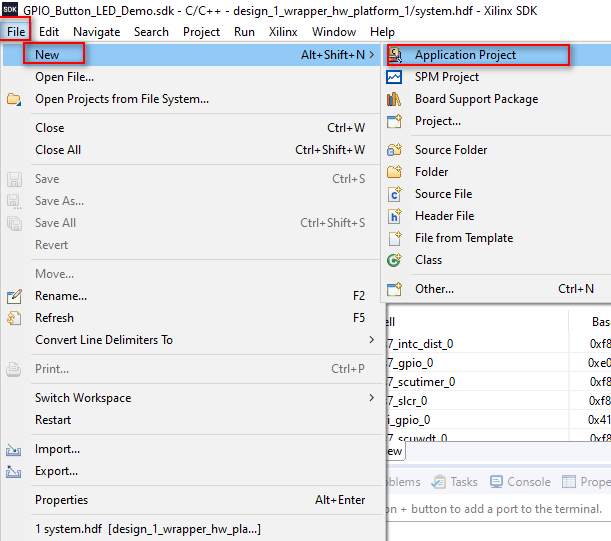Click the Board Support Package icon

click(x=395, y=99)
